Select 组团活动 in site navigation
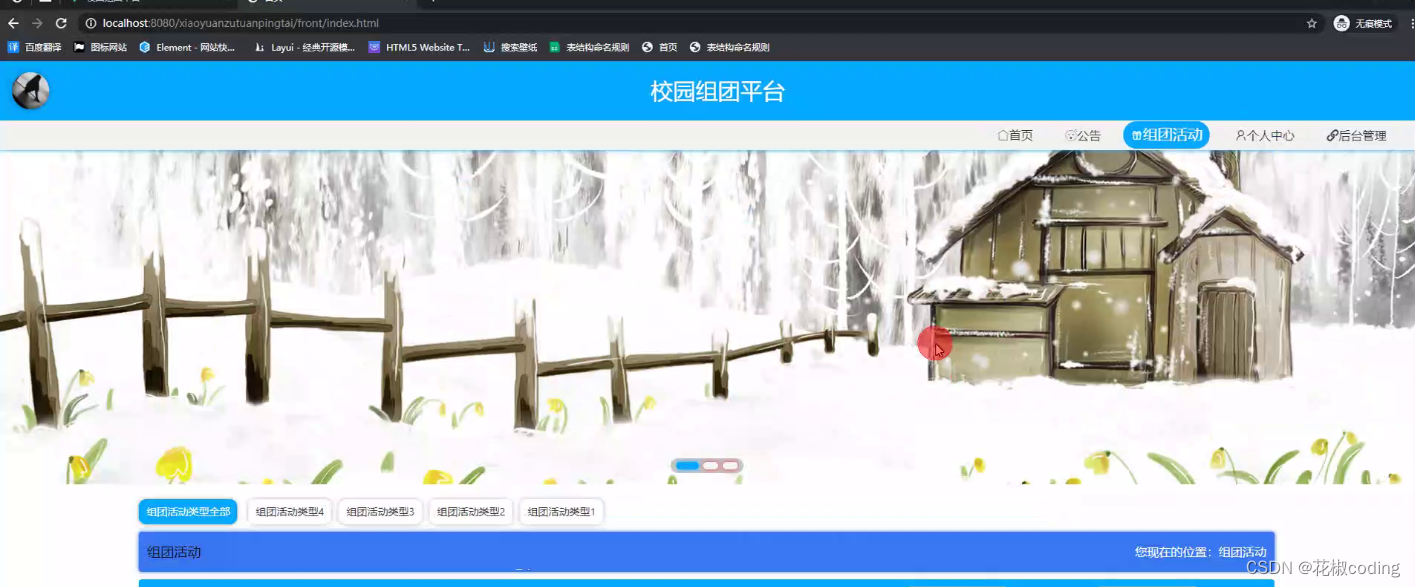Image resolution: width=1415 pixels, height=587 pixels. [x=1166, y=135]
